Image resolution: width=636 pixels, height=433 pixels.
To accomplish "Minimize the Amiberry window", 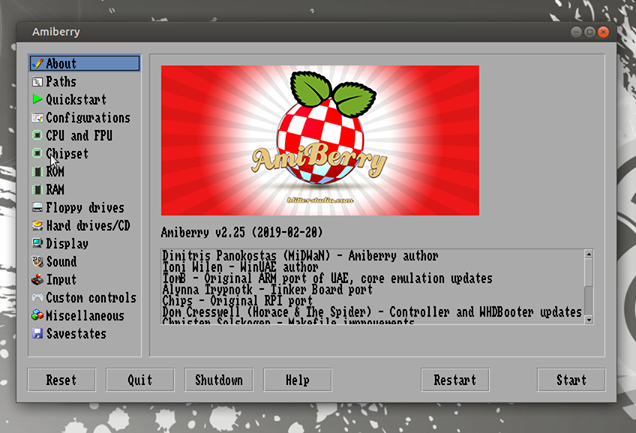I will (576, 32).
